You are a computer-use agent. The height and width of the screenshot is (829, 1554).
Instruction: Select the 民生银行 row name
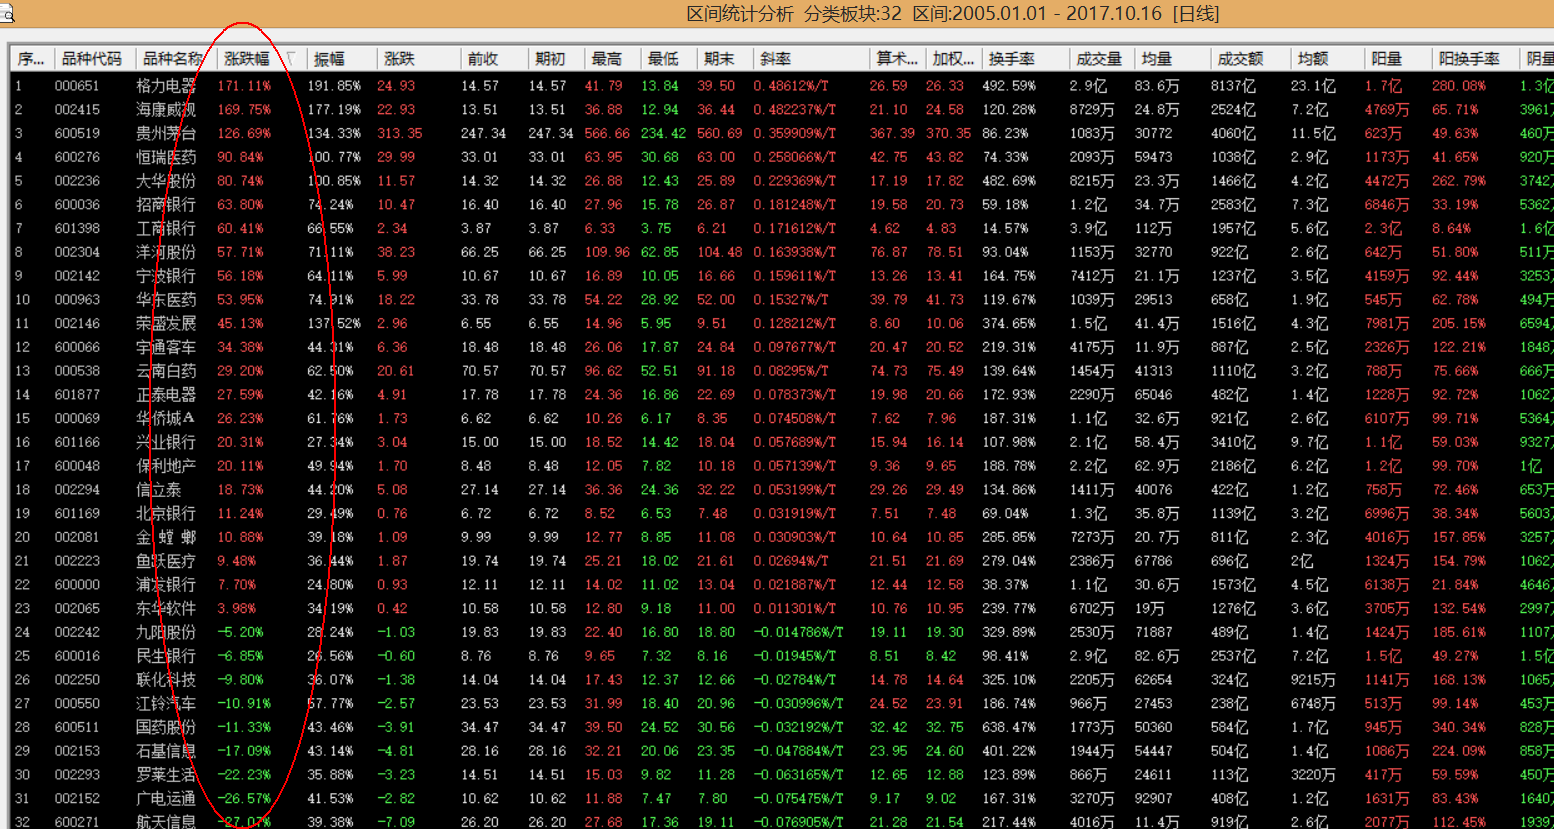coord(166,656)
